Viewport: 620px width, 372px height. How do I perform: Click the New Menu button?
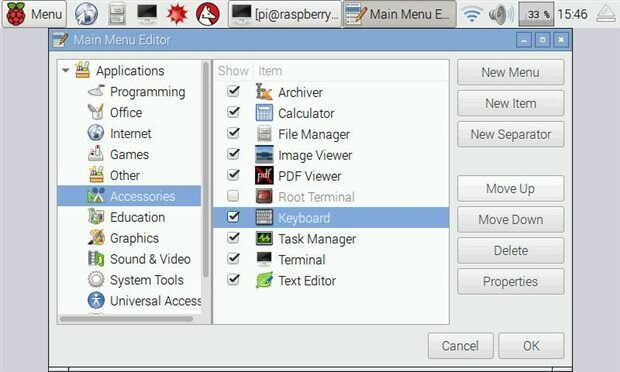[x=510, y=72]
